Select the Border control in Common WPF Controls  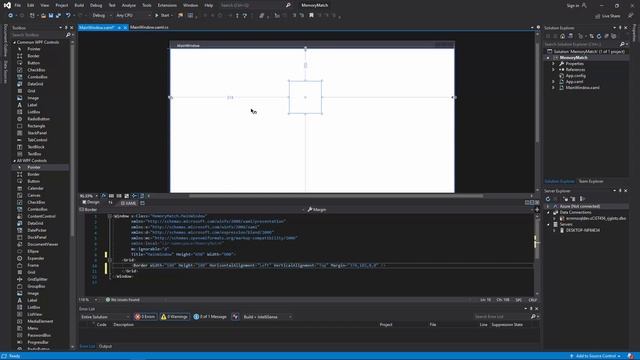point(33,56)
